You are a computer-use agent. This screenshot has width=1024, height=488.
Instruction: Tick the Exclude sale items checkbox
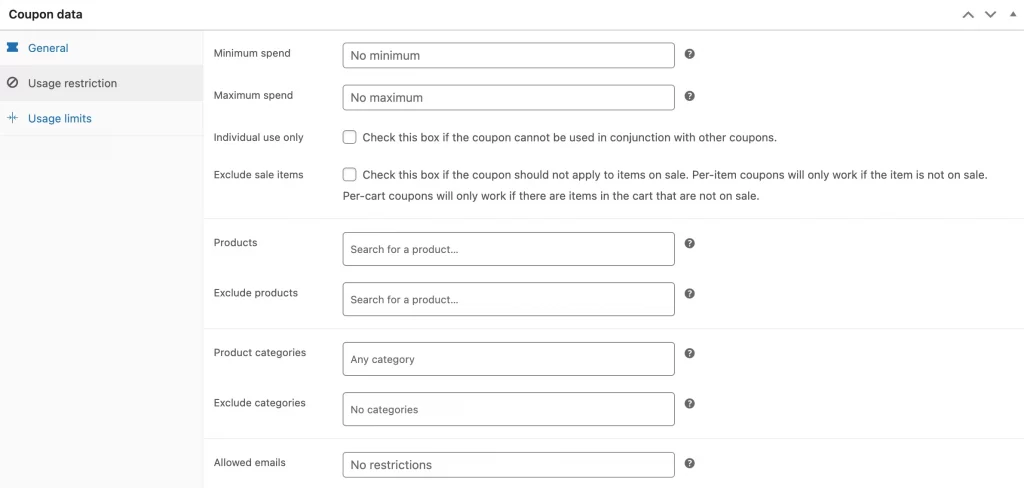pos(349,174)
